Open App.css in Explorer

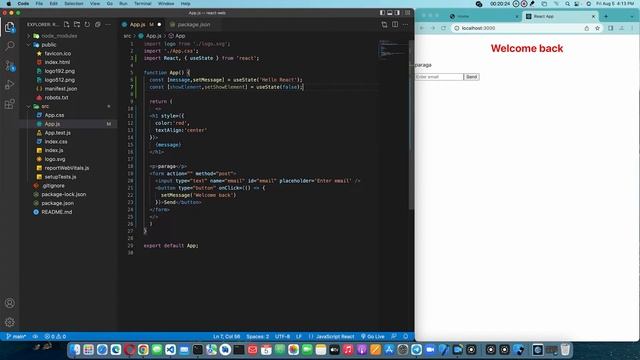[x=54, y=115]
